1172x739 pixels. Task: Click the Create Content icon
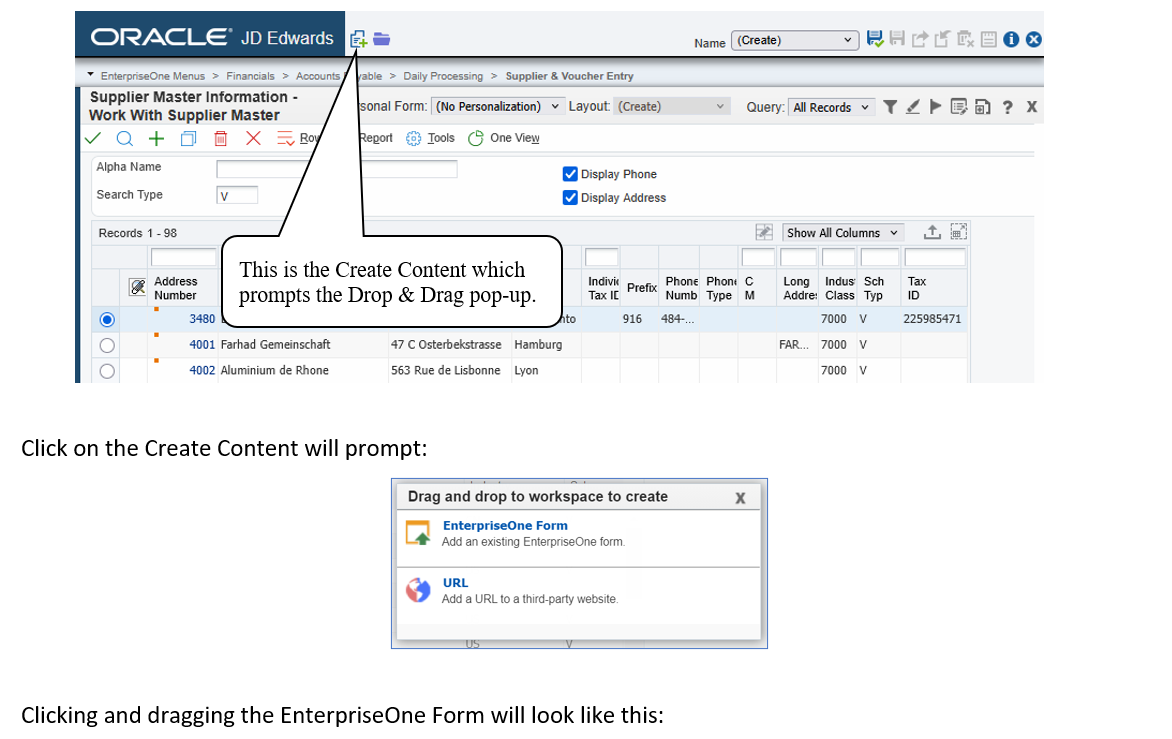click(x=358, y=39)
